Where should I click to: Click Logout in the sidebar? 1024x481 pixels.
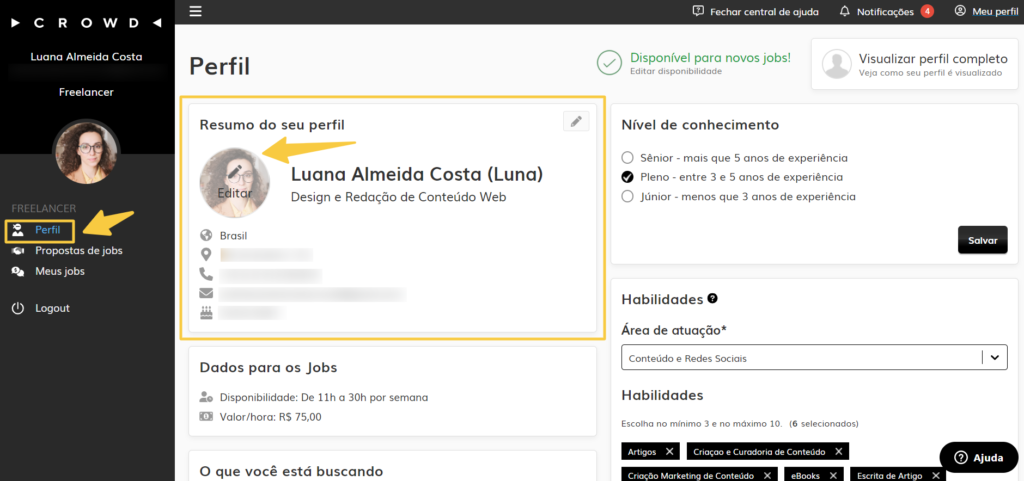coord(52,308)
